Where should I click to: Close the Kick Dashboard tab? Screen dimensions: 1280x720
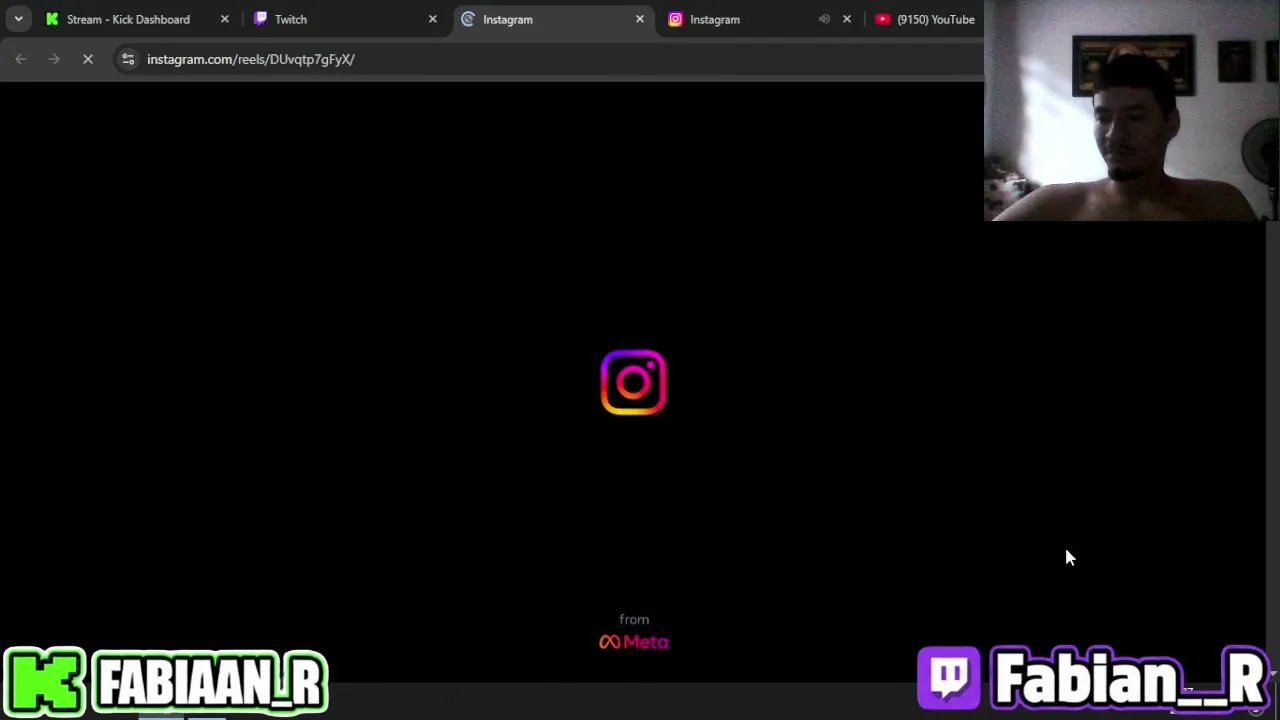click(x=224, y=19)
